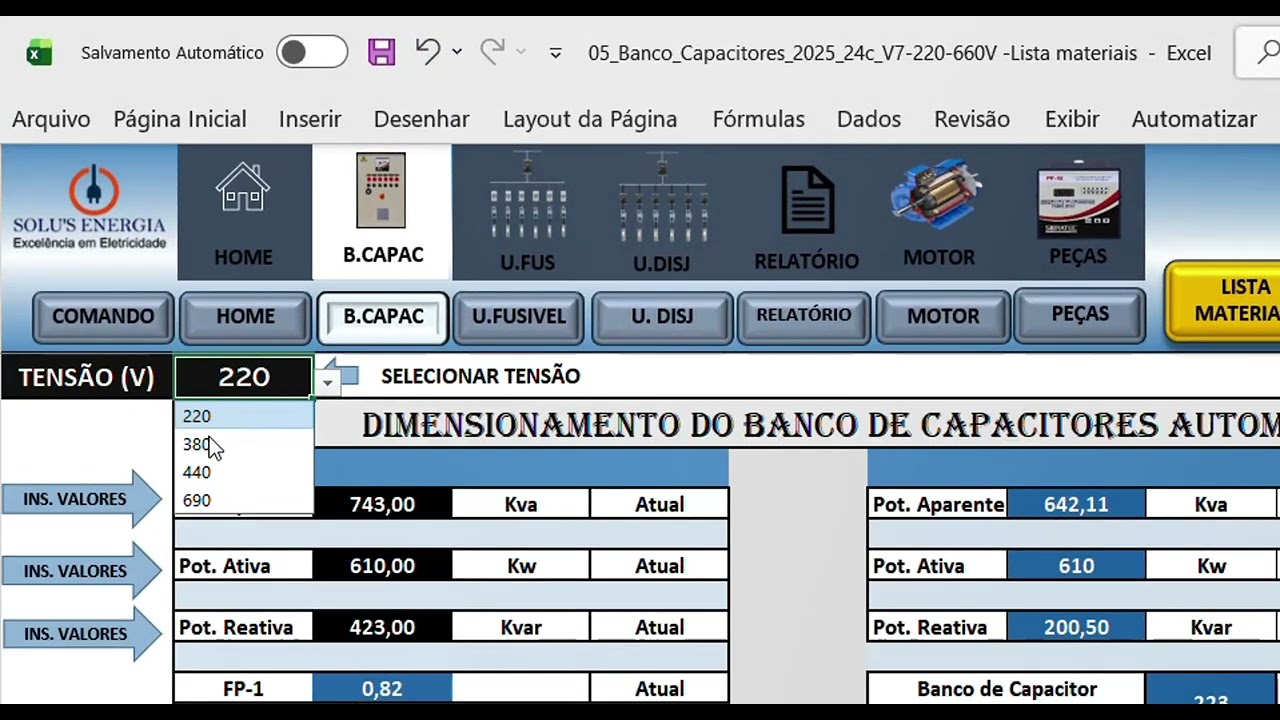1280x720 pixels.
Task: Click the Pot. Aparente 642,11 cell
Action: [x=1076, y=504]
